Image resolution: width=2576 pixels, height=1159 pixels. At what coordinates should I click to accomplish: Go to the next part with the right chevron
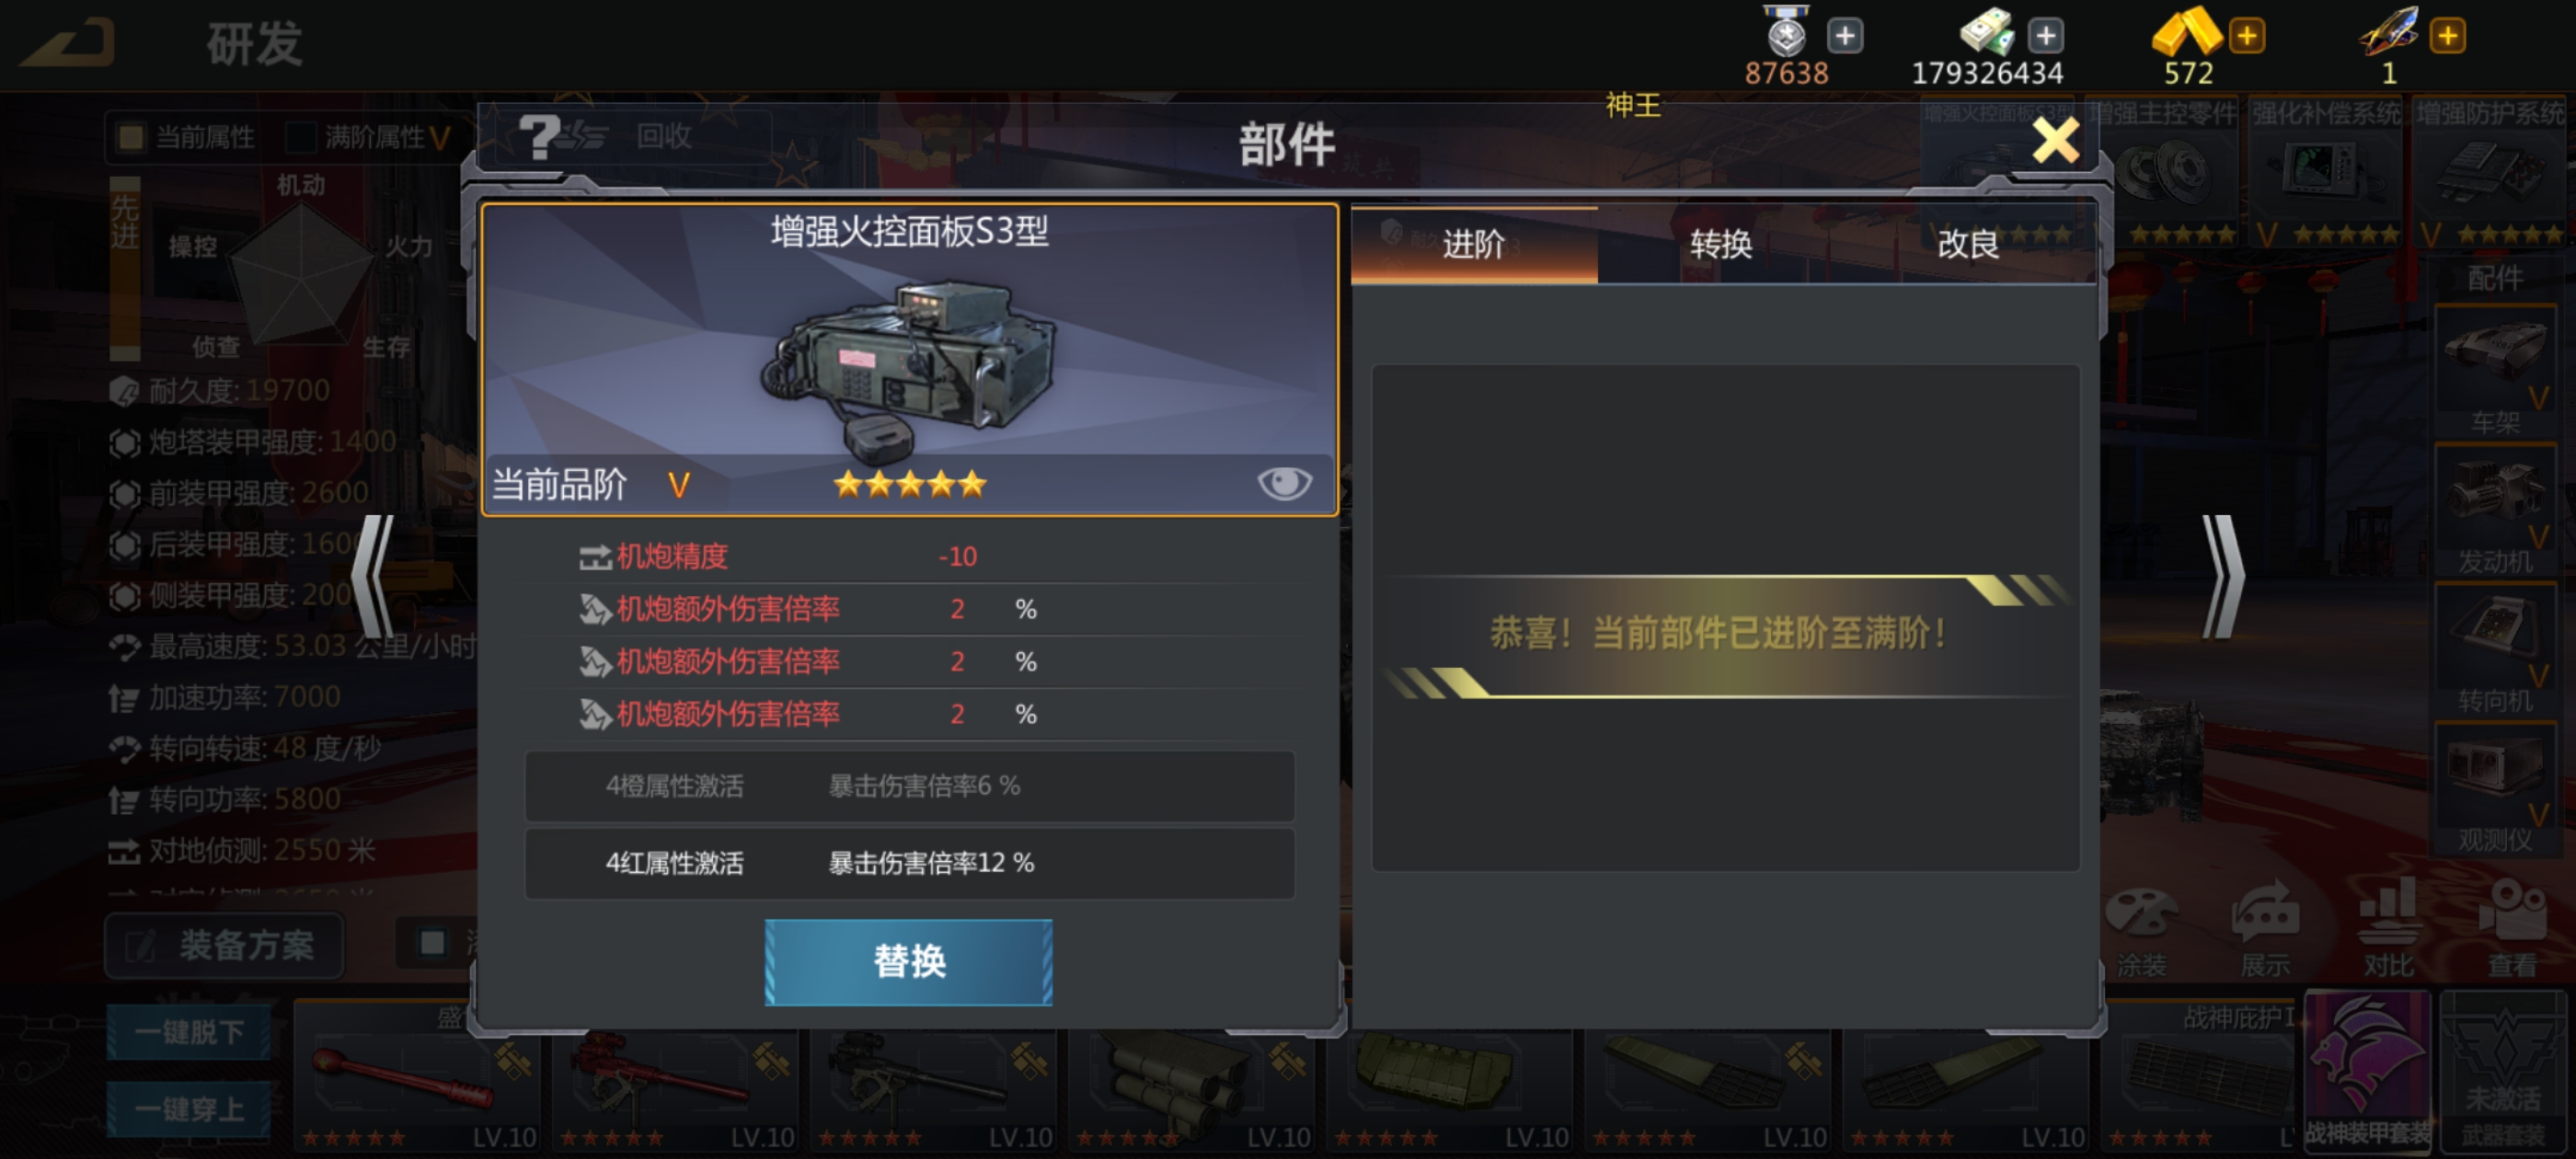(2223, 577)
